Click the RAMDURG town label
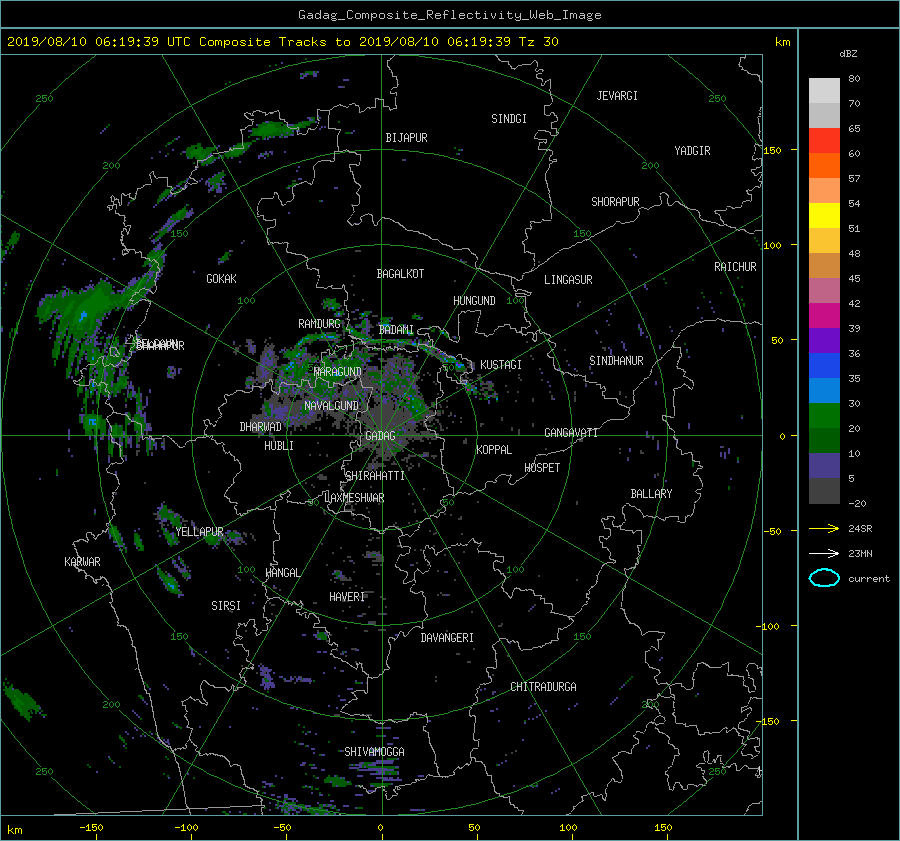The height and width of the screenshot is (841, 900). [x=319, y=324]
